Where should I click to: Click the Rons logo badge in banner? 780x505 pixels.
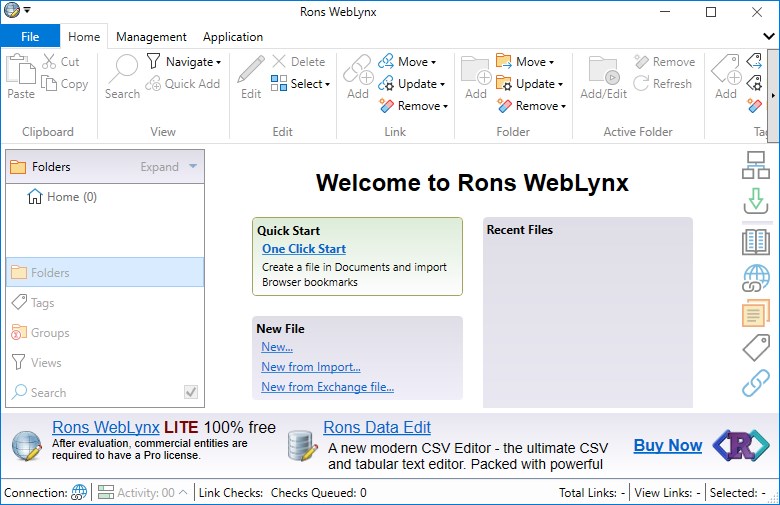pyautogui.click(x=741, y=445)
